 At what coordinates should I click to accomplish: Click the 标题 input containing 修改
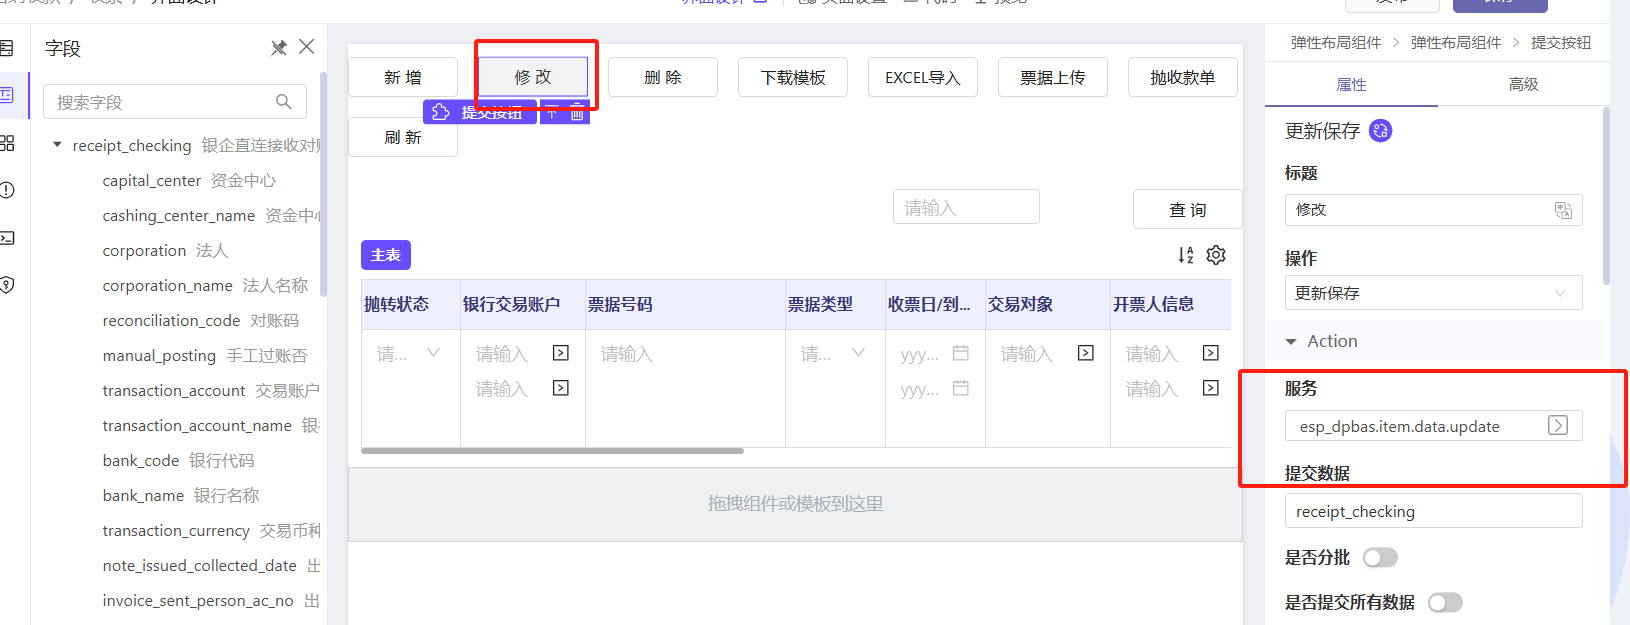tap(1433, 210)
